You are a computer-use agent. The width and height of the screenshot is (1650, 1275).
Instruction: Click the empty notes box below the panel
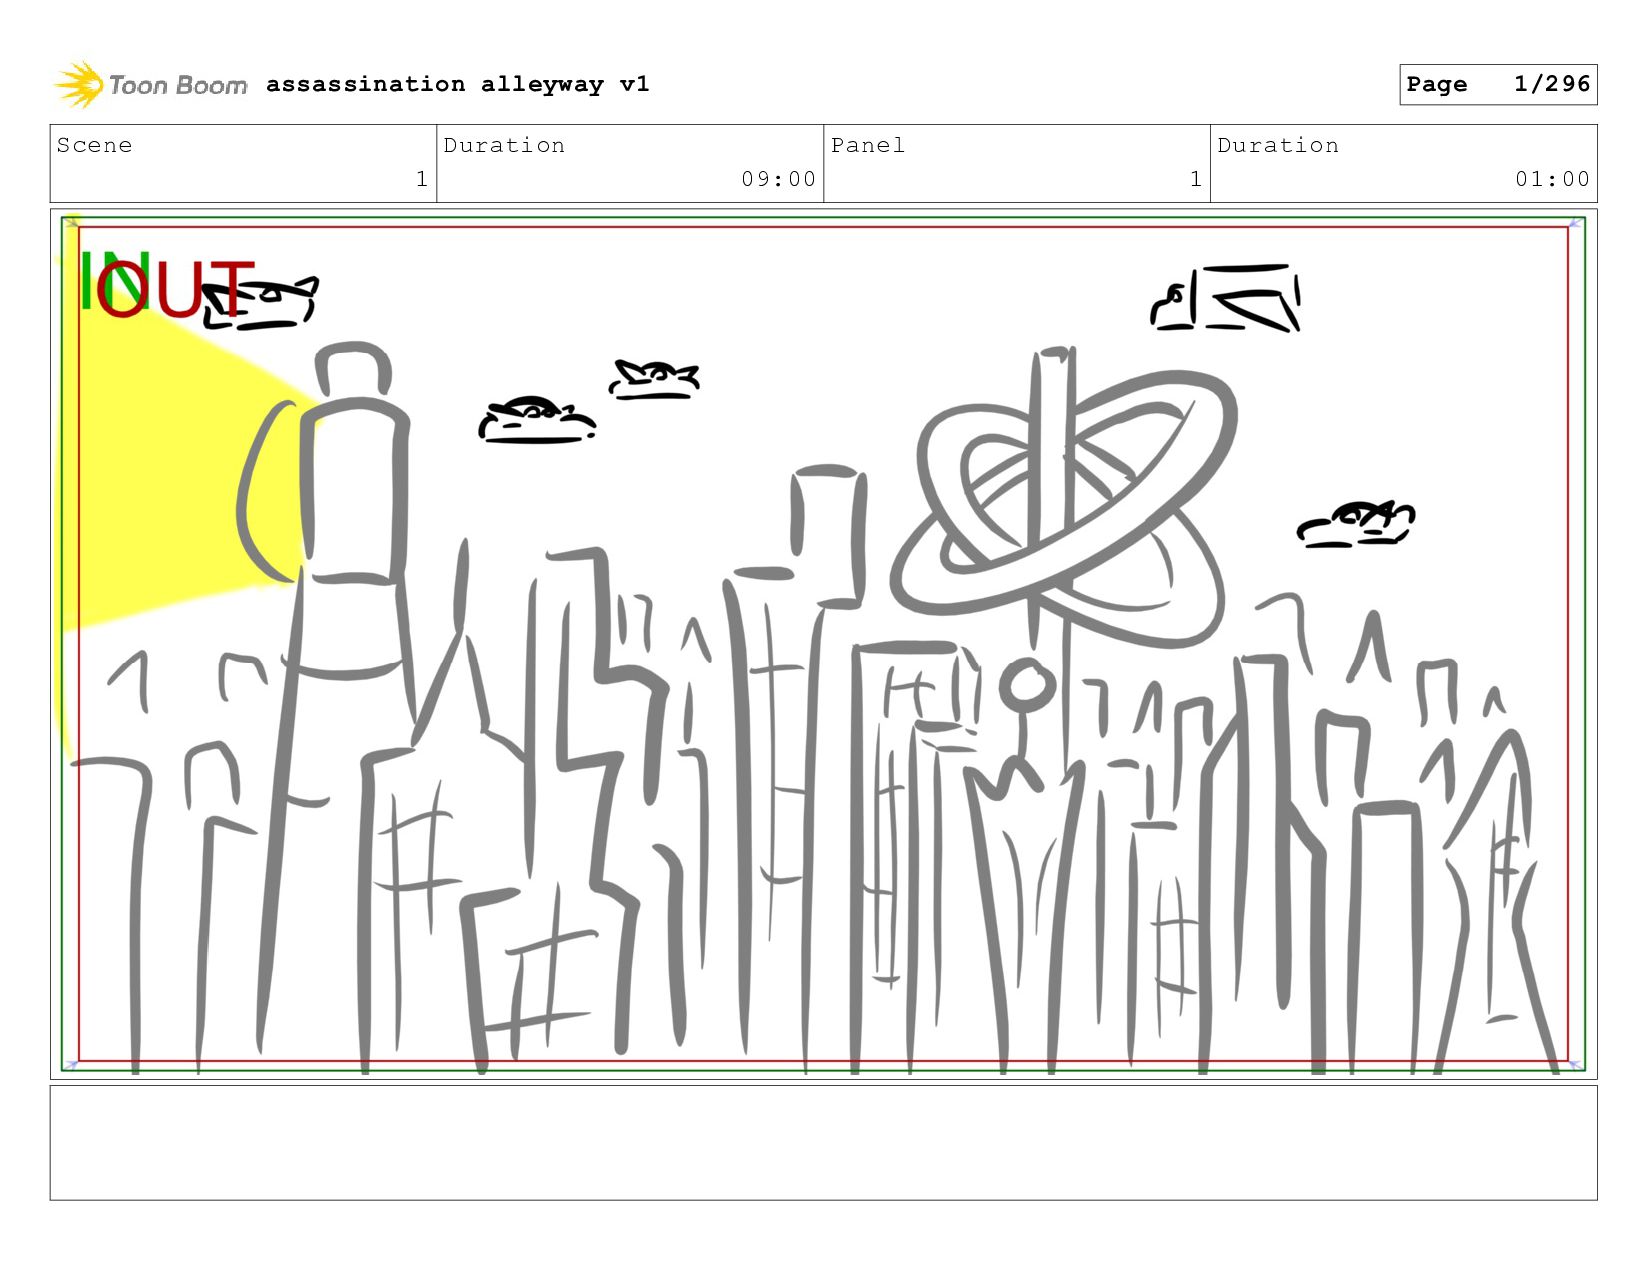click(823, 1143)
